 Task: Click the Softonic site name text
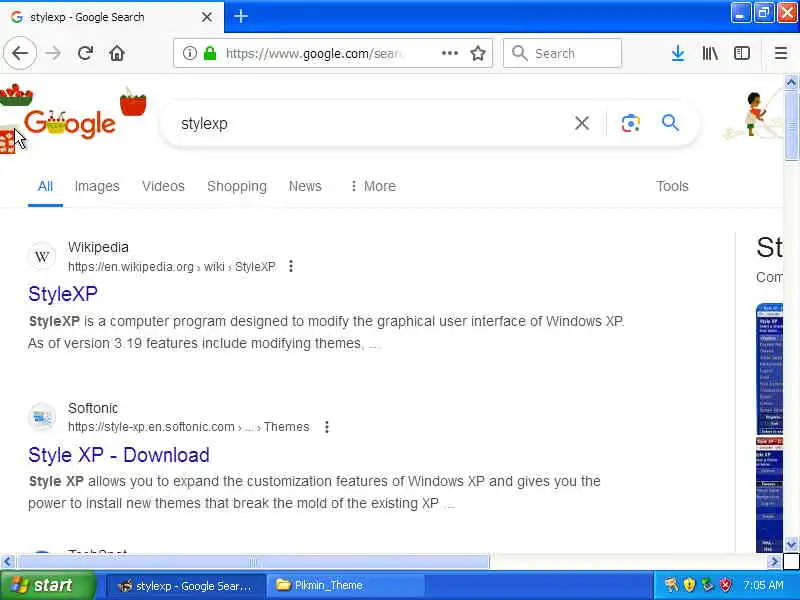point(93,408)
